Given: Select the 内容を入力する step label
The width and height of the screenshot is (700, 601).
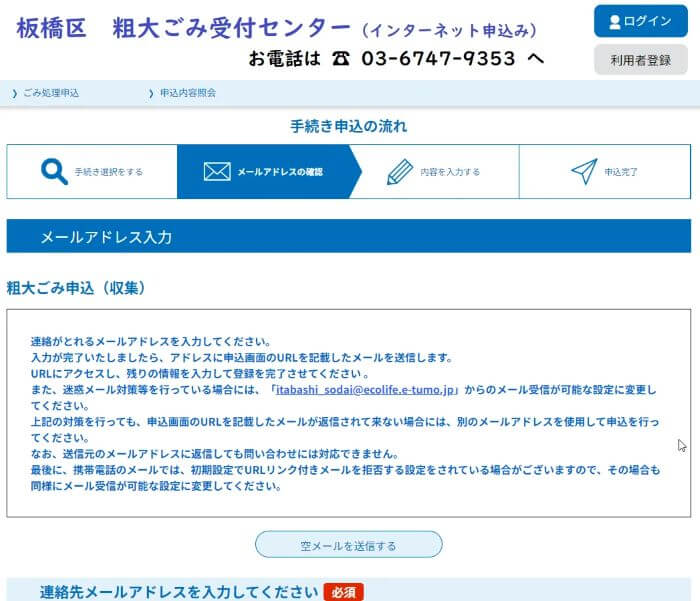Looking at the screenshot, I should pos(450,172).
